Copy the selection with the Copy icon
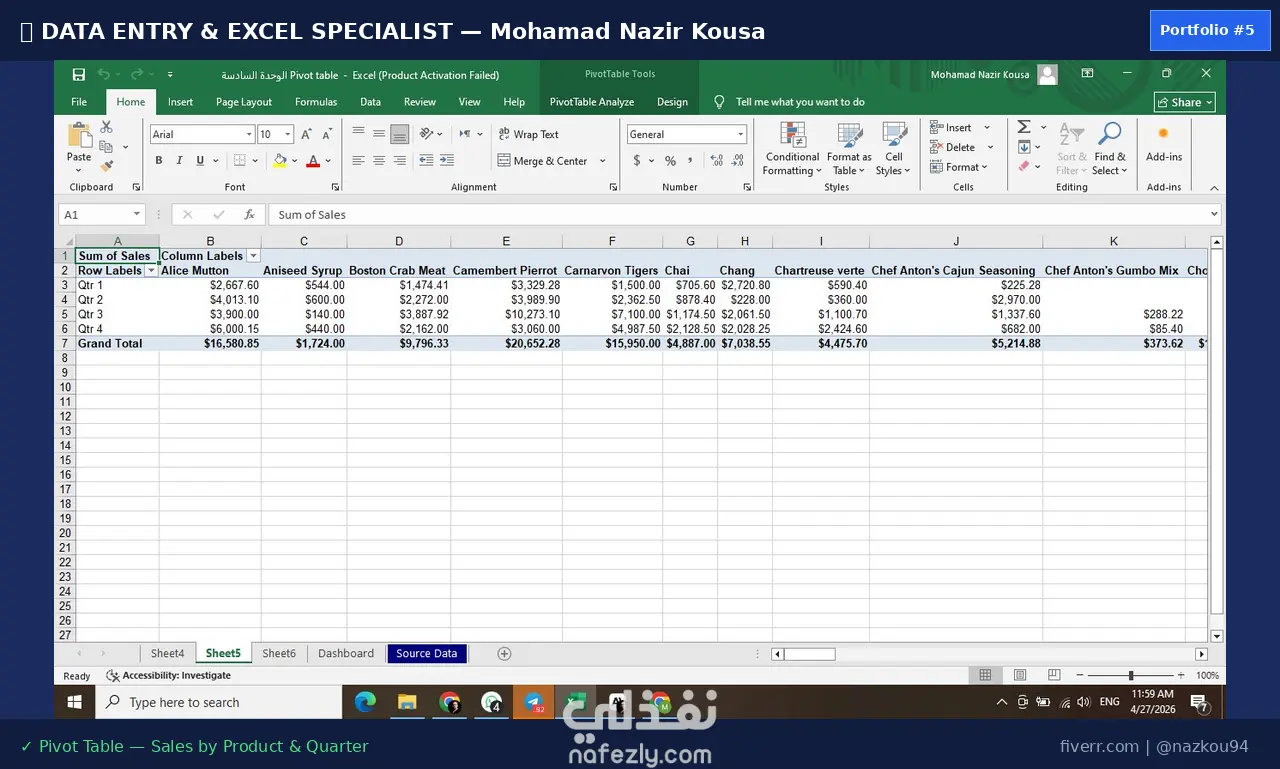This screenshot has width=1280, height=769. coord(106,147)
